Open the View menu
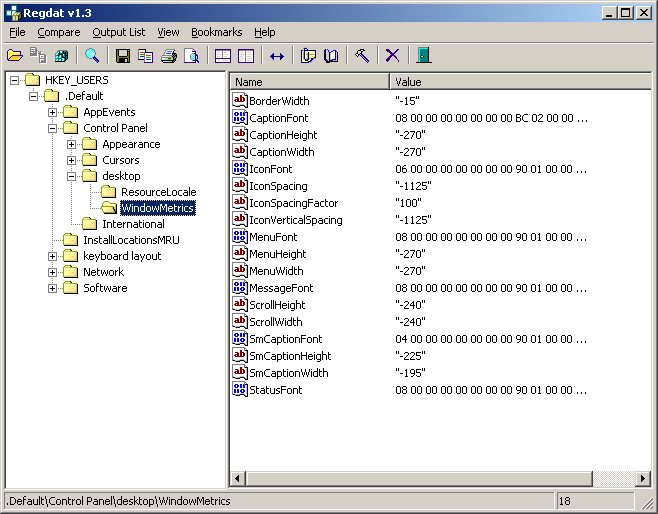This screenshot has height=514, width=658. point(168,32)
